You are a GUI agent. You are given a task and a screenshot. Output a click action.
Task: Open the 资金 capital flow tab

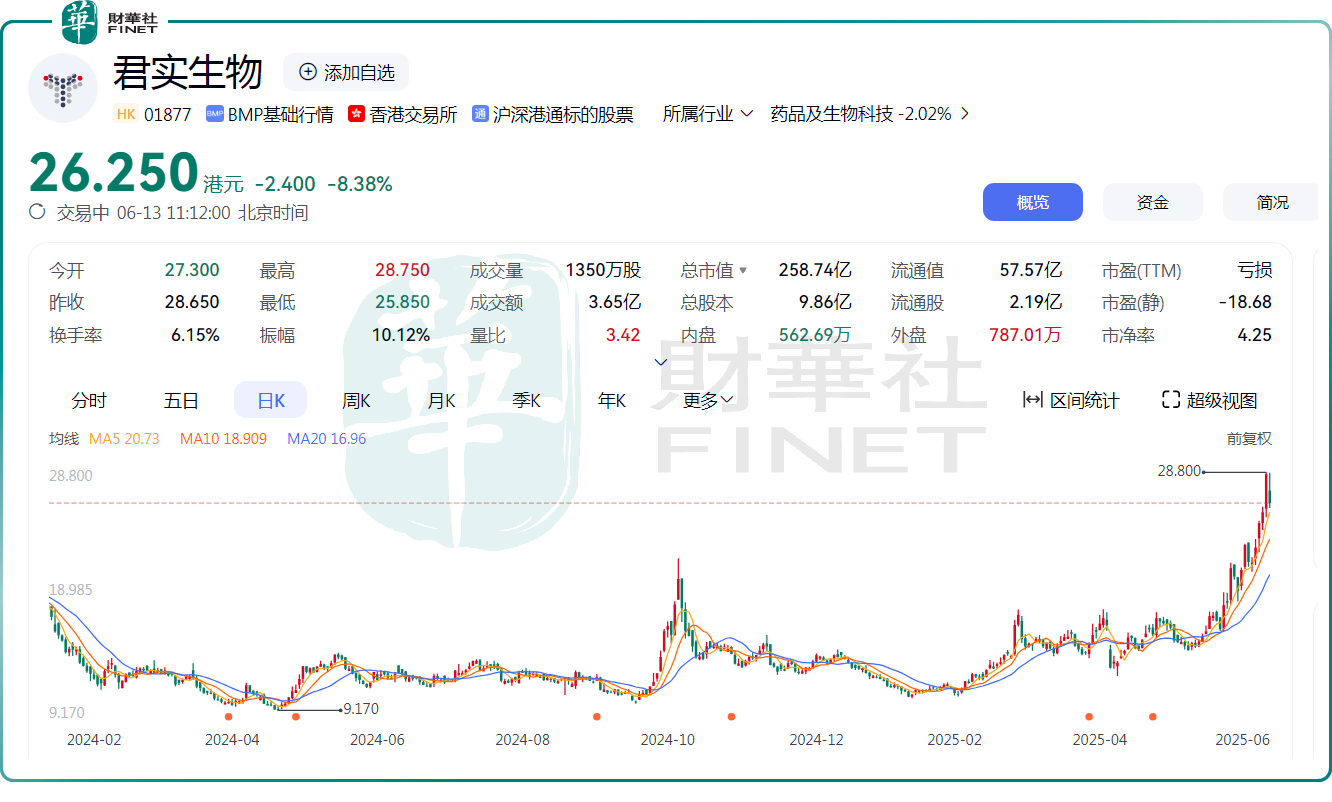pos(1152,202)
